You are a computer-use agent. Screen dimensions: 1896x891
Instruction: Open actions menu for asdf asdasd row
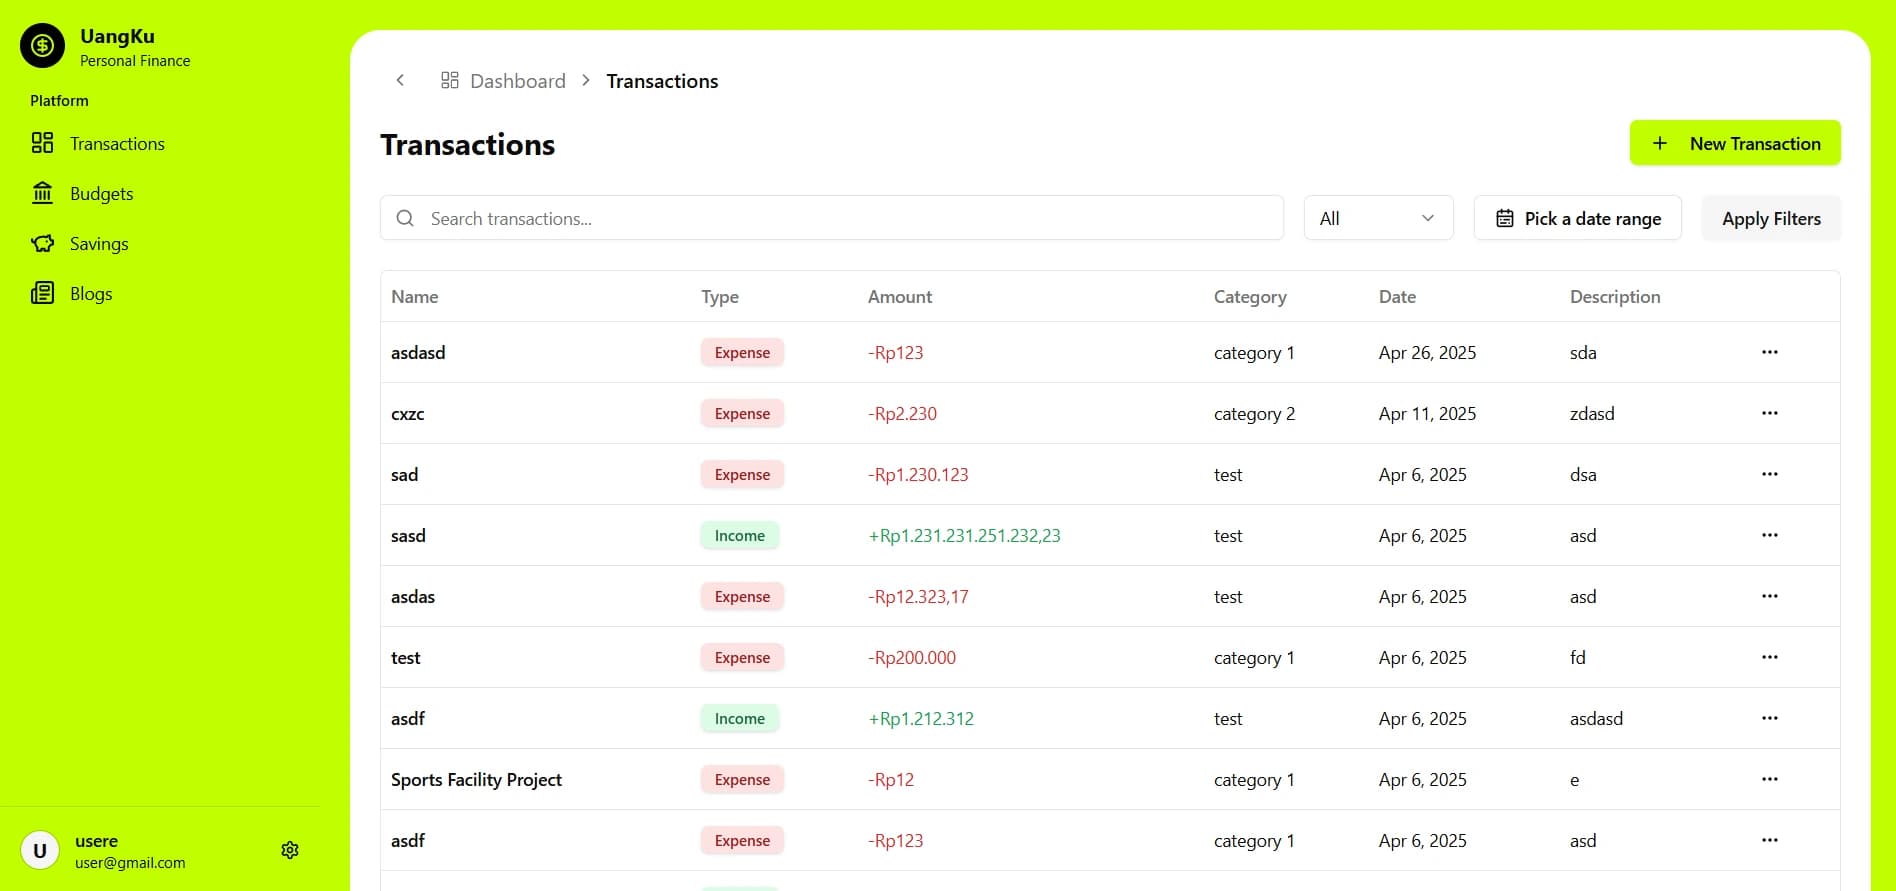pos(1770,718)
